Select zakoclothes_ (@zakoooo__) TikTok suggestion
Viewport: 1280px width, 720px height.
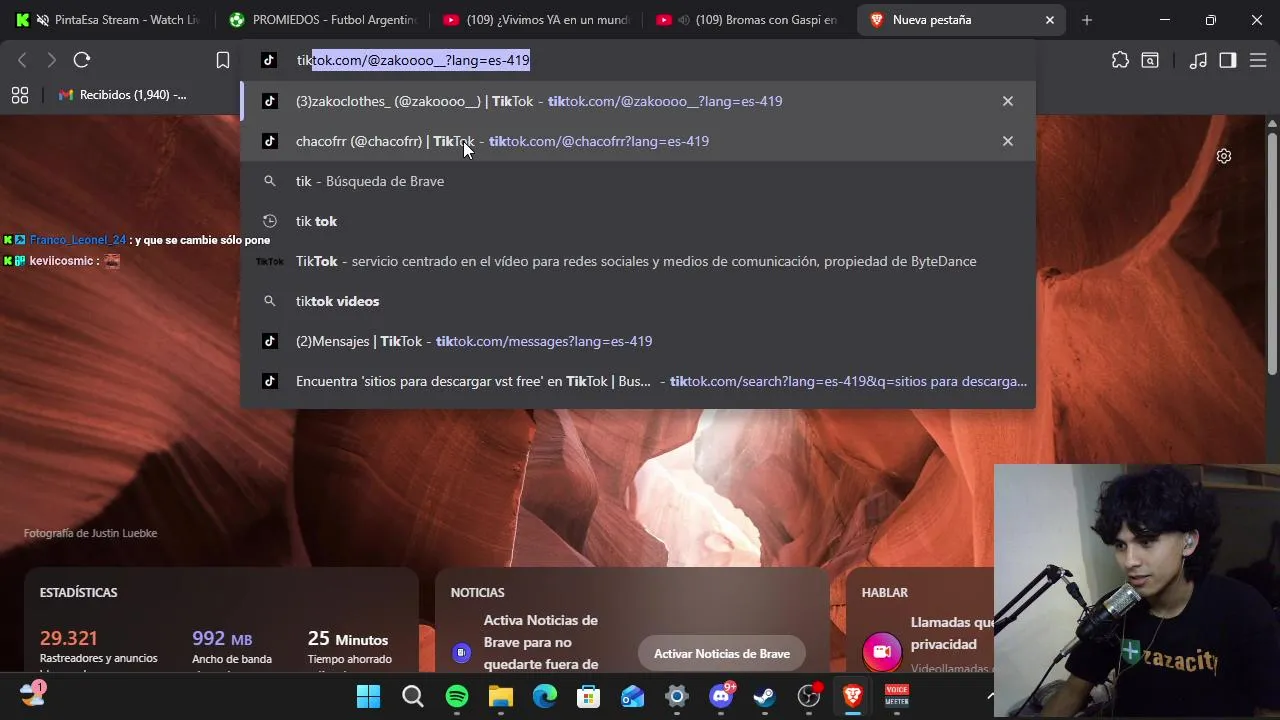pyautogui.click(x=638, y=101)
